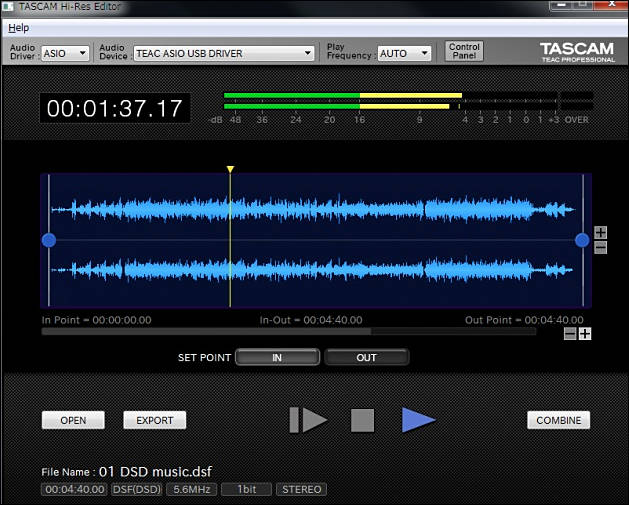
Task: Click the 1bit depth badge
Action: [246, 489]
